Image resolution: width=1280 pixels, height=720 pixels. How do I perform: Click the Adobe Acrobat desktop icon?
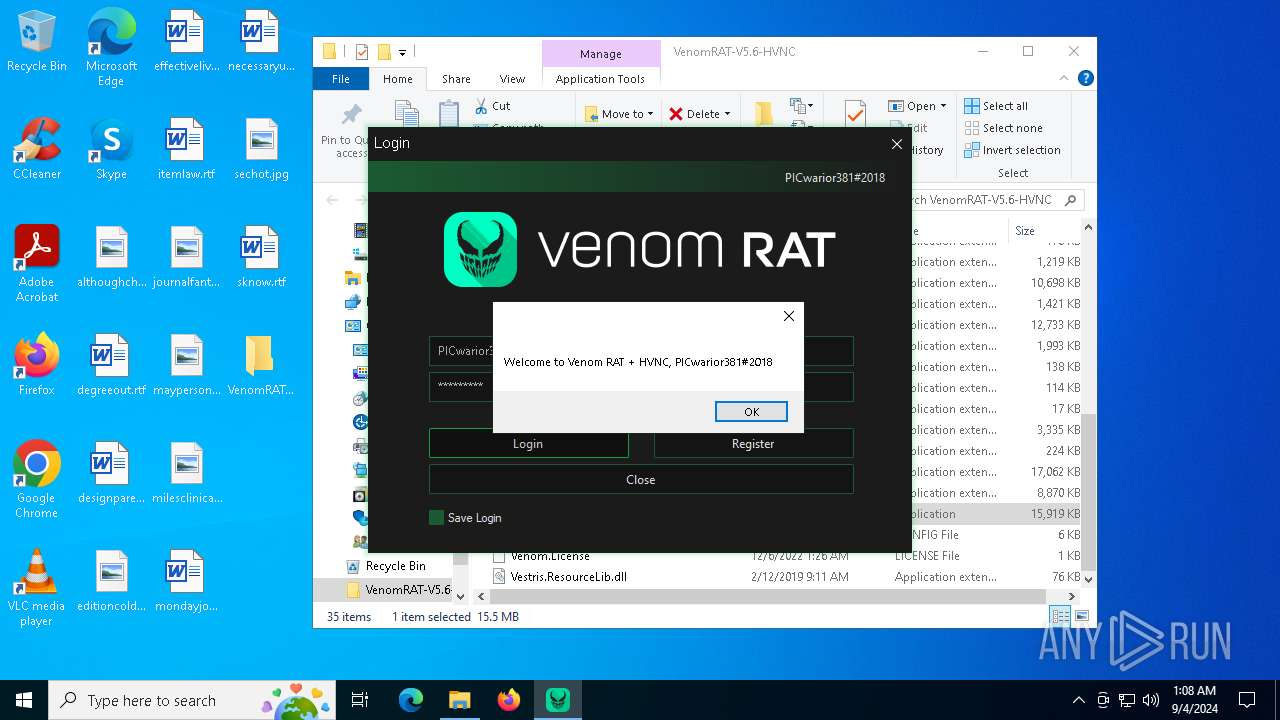click(37, 264)
